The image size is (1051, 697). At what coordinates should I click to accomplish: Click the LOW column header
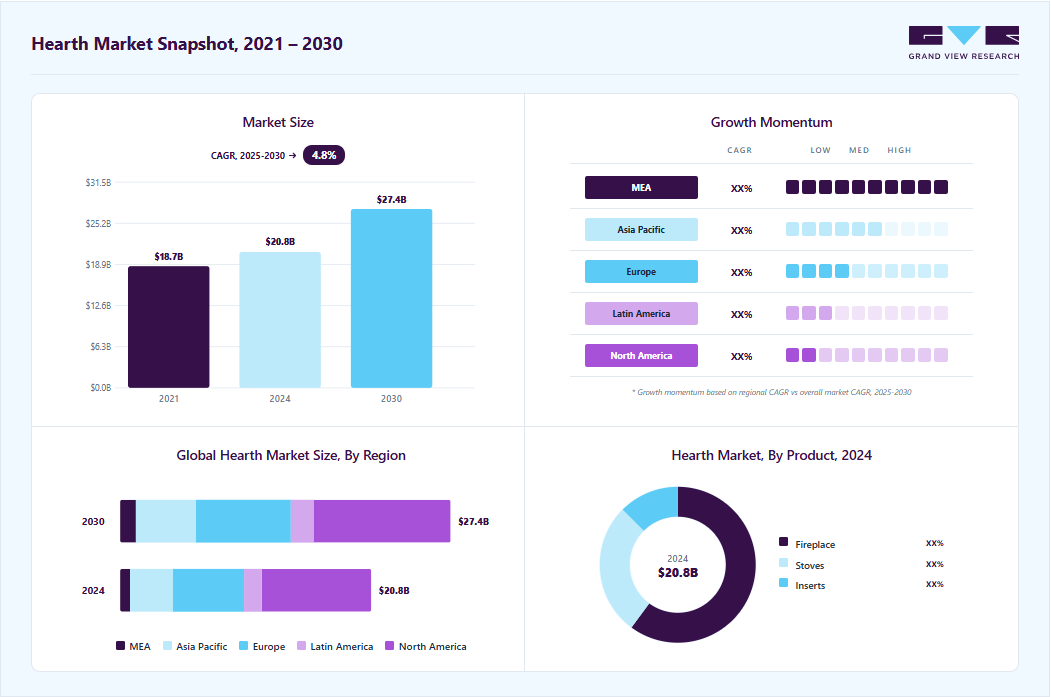coord(820,150)
